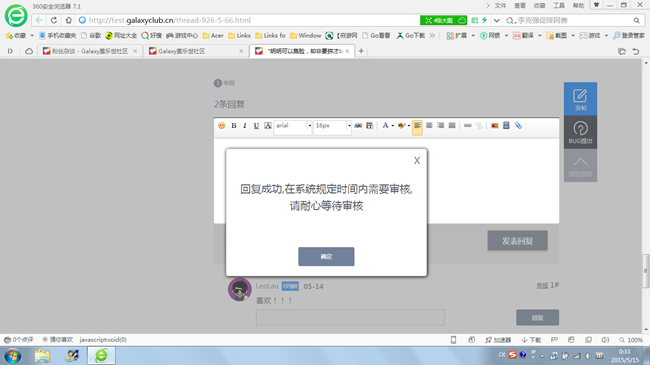Screen dimensions: 650x365
Task: Click the 手机收藏夹 bookmark
Action: pos(58,36)
